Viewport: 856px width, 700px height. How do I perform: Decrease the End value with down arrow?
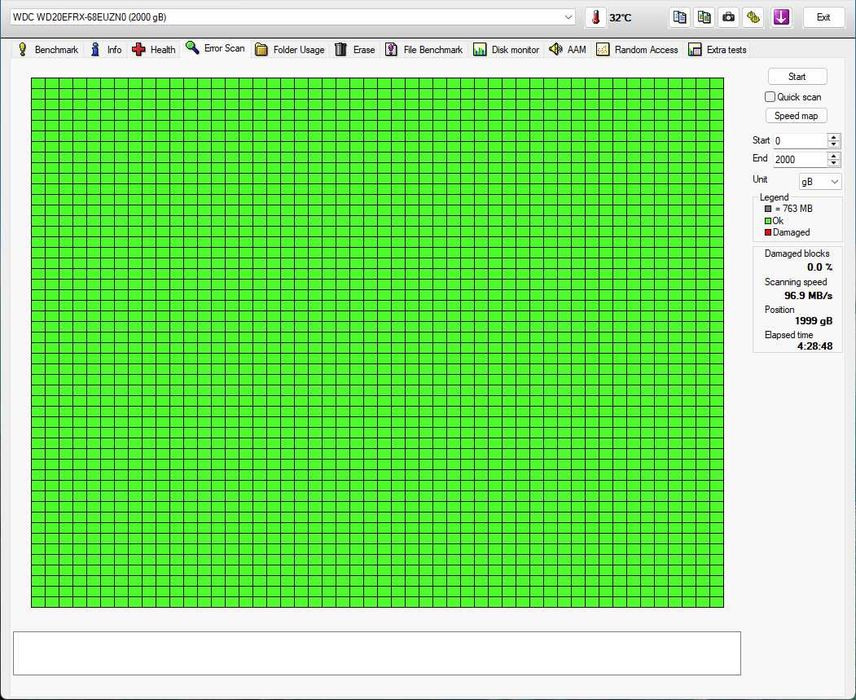833,163
